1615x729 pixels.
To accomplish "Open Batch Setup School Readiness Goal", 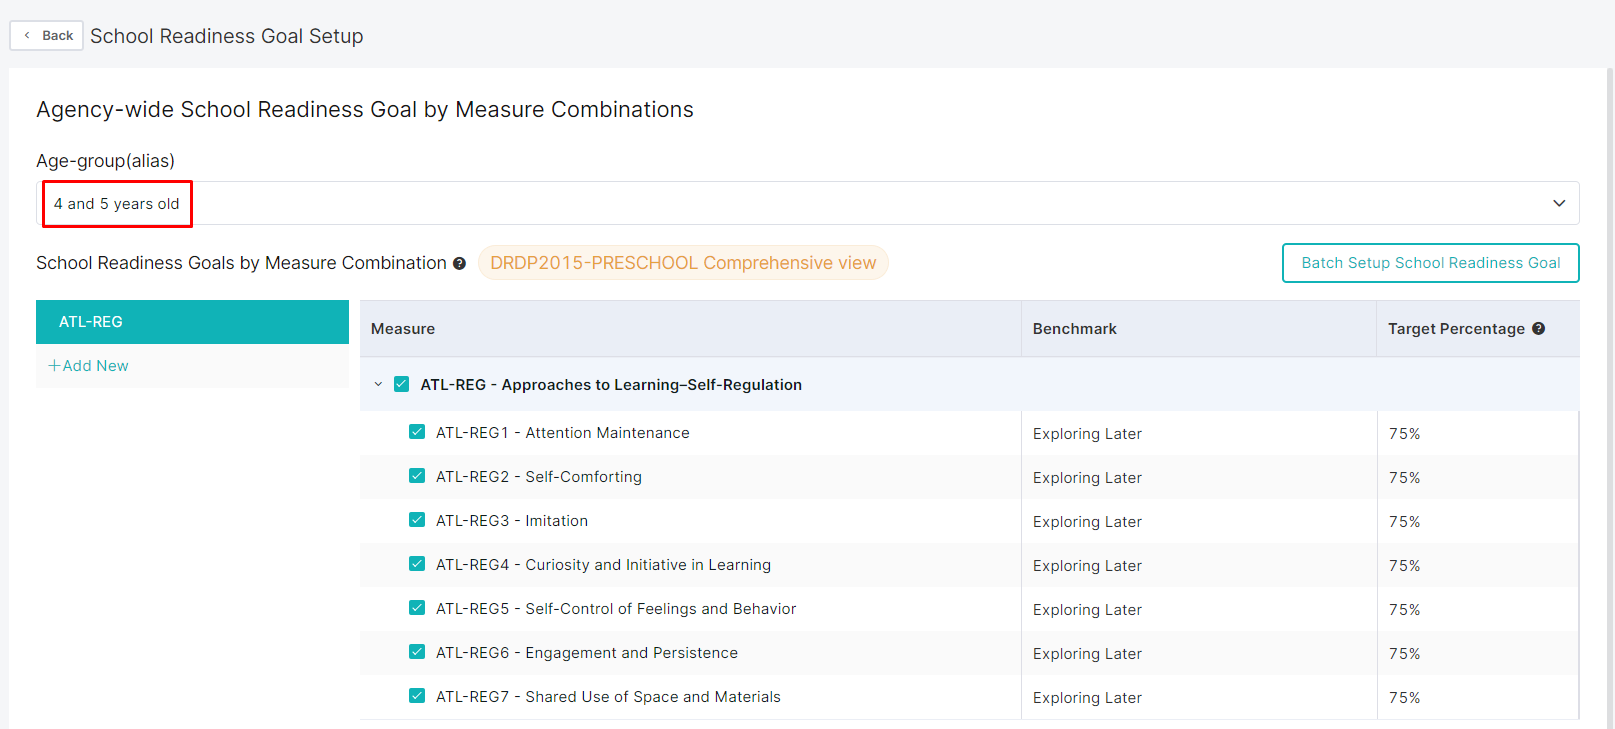I will (1430, 263).
